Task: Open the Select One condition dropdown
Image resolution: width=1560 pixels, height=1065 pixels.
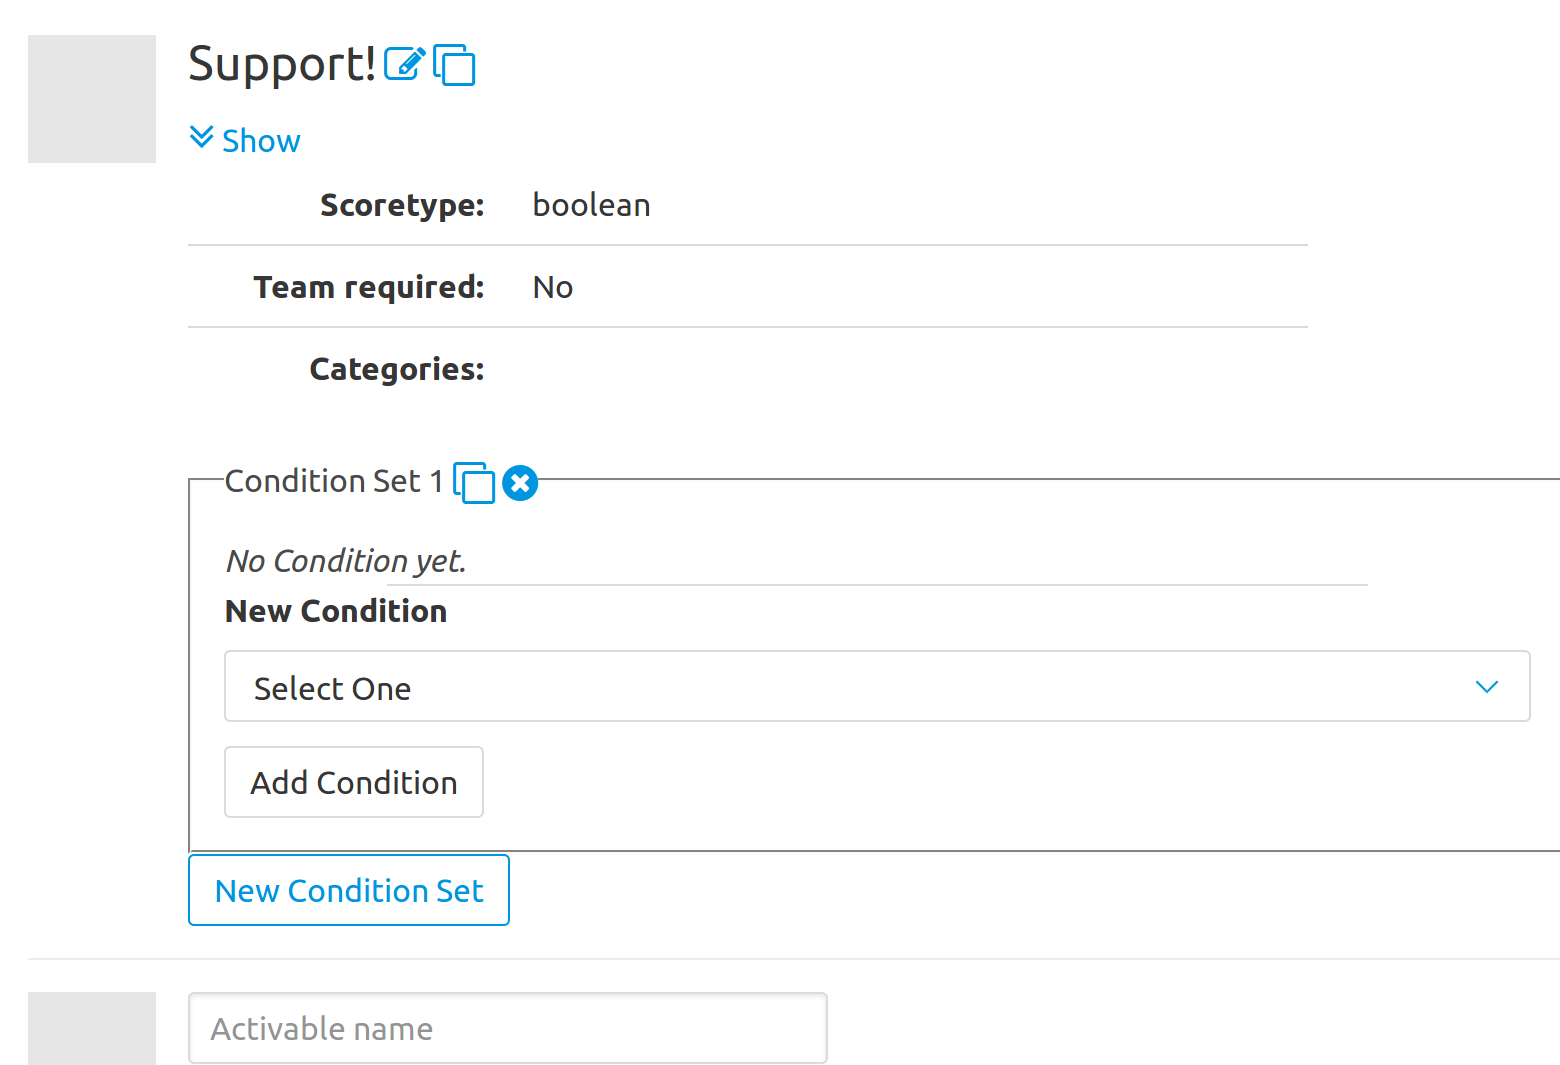Action: pyautogui.click(x=877, y=686)
